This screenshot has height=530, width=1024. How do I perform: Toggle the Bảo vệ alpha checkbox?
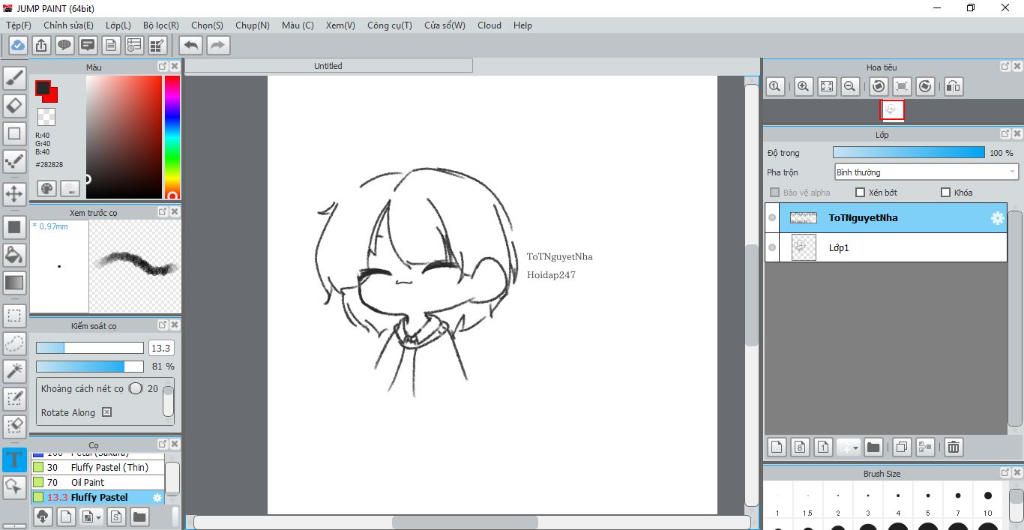[775, 193]
